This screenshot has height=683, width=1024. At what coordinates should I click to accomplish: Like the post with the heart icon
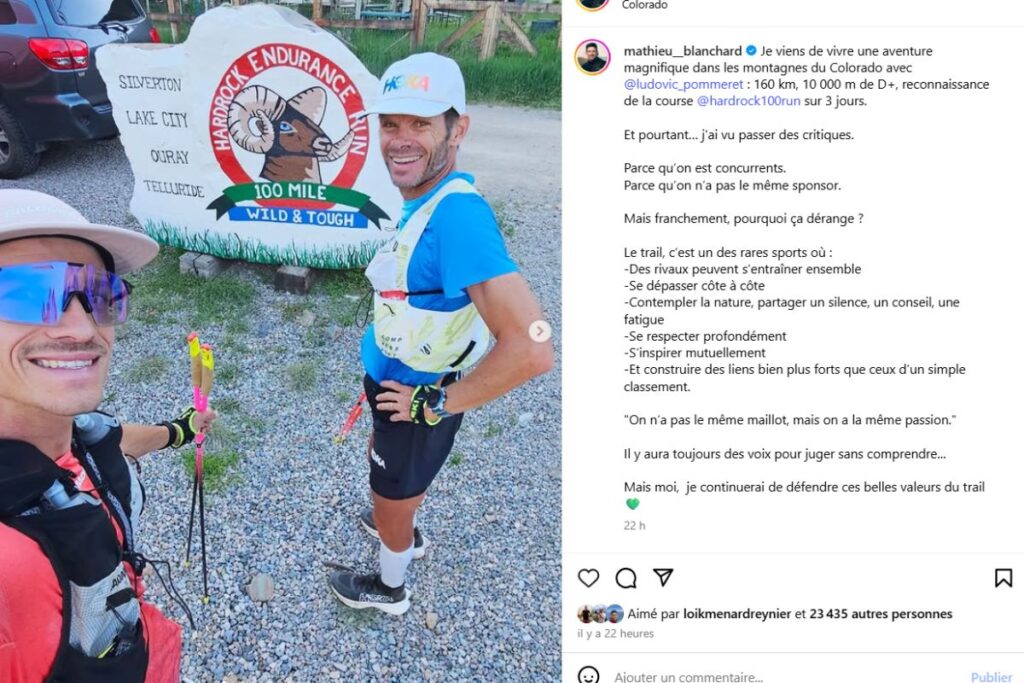(588, 578)
